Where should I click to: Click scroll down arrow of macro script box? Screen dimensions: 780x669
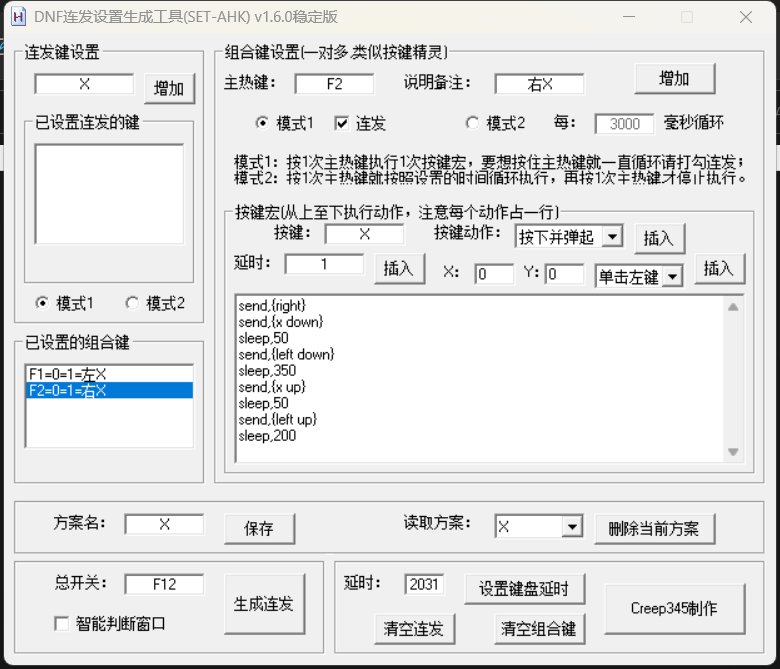click(x=733, y=452)
